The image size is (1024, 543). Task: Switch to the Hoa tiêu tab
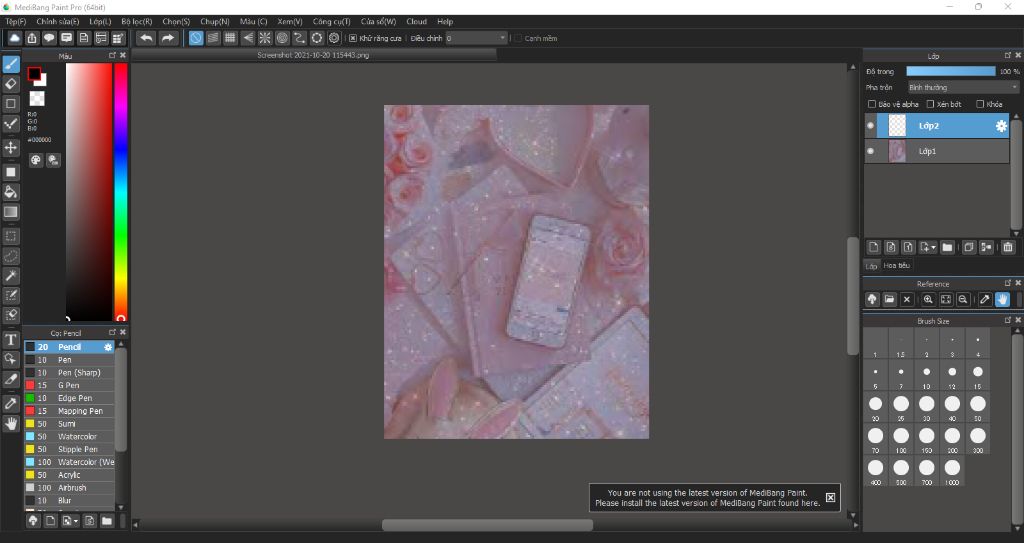896,265
